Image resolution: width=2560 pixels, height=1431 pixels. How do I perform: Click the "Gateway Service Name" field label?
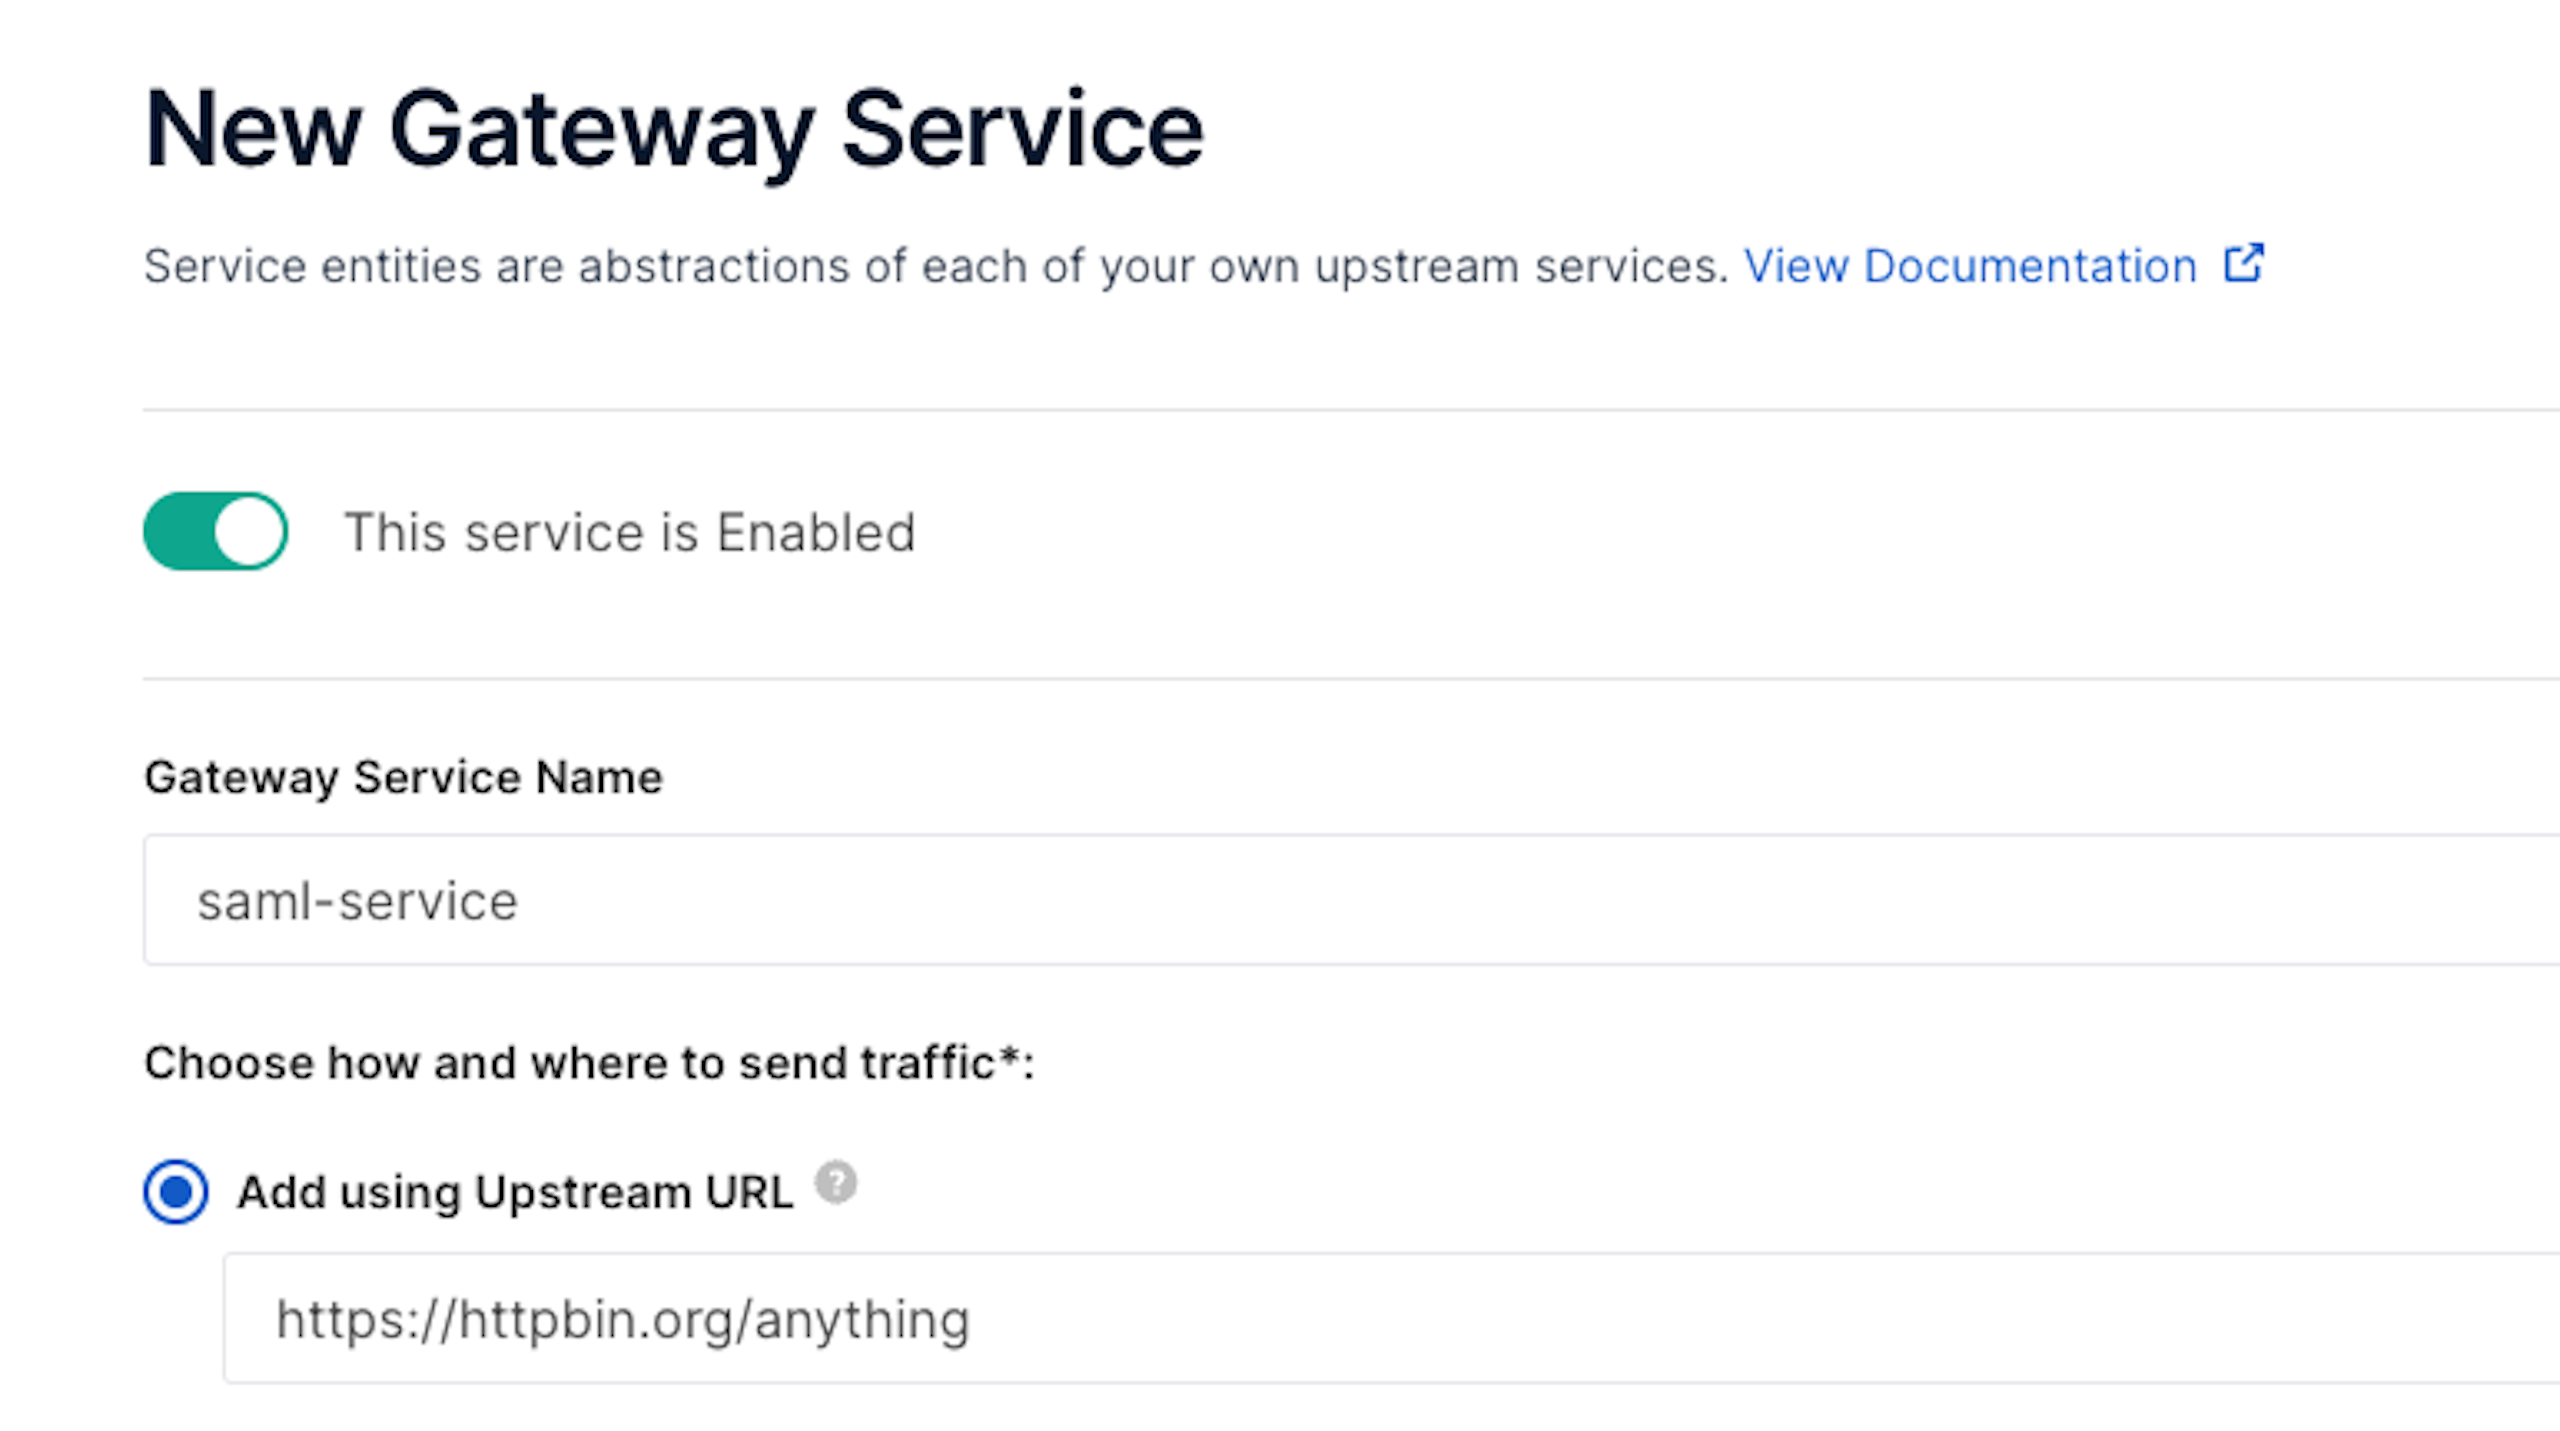403,777
